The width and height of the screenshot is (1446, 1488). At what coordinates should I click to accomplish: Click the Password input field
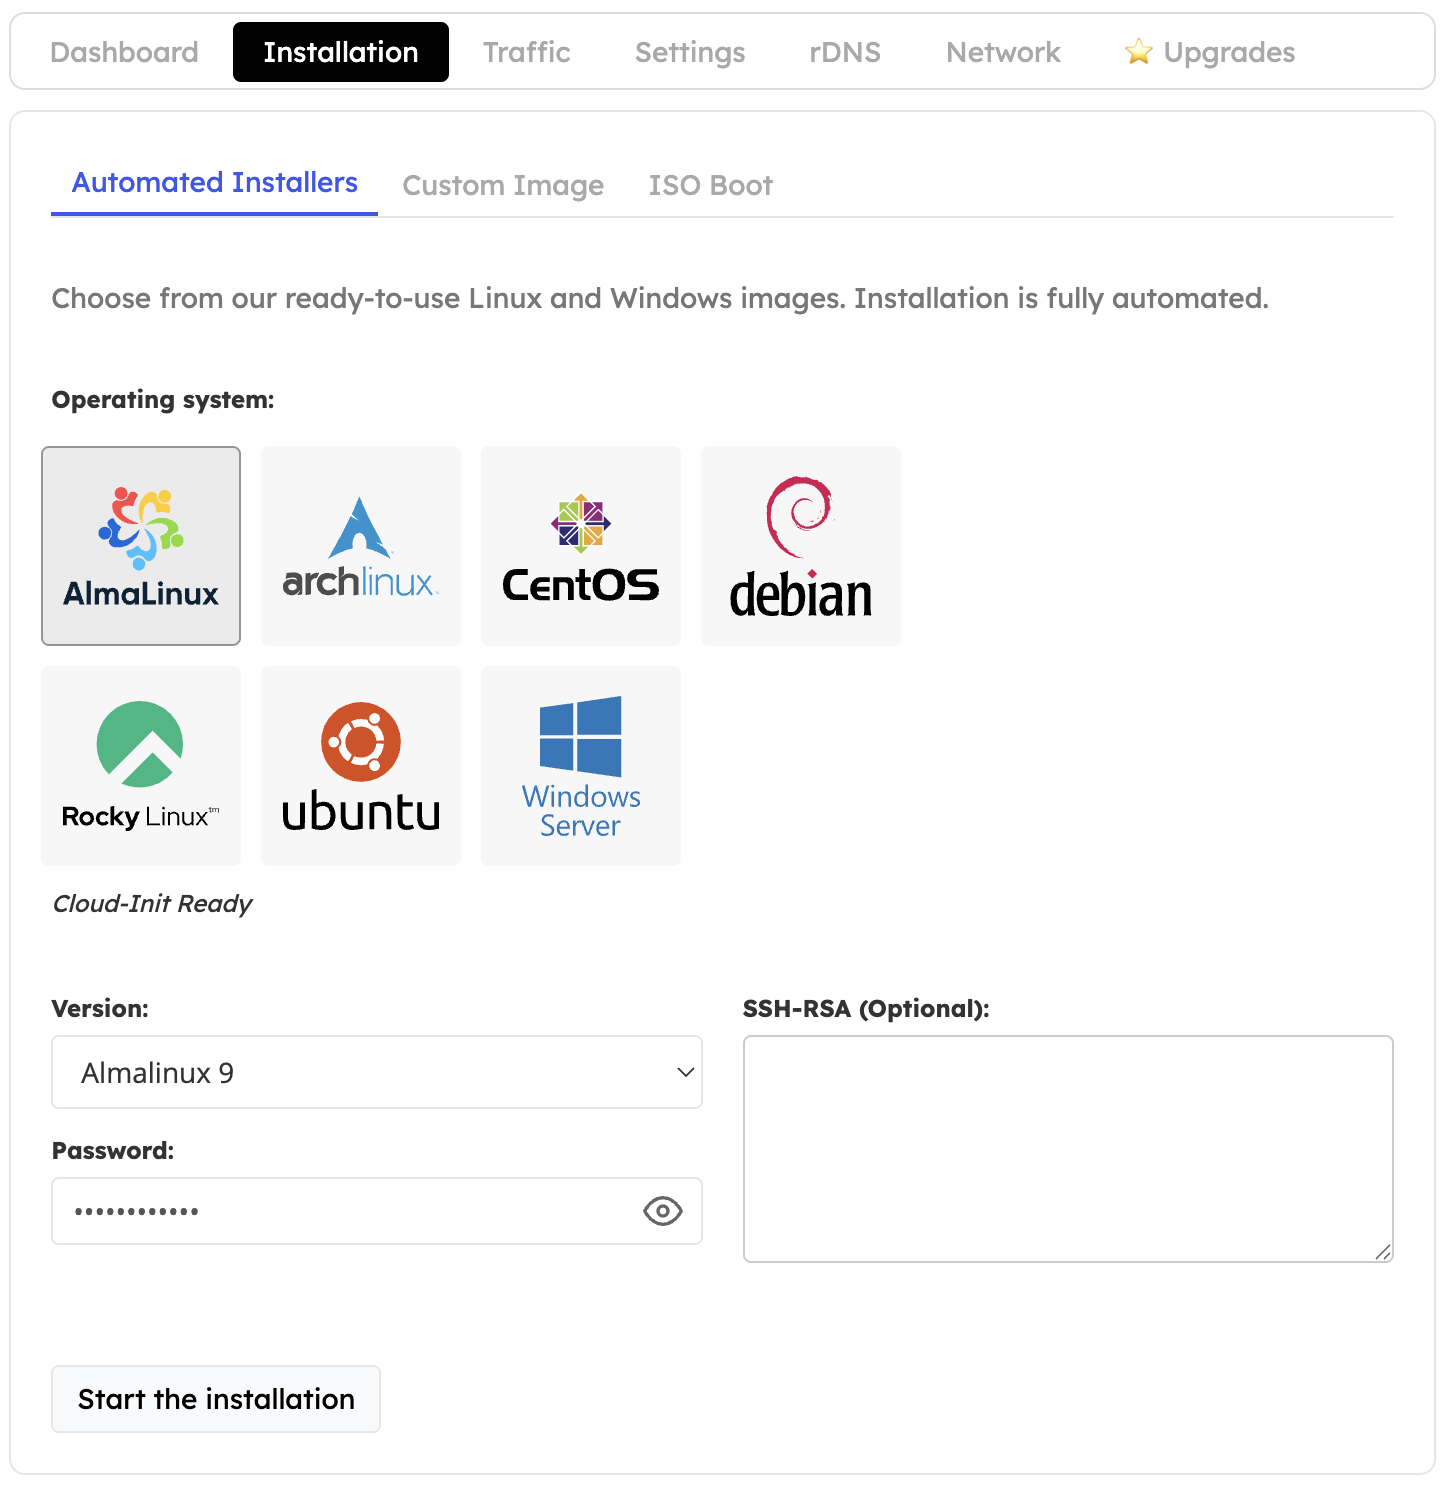coord(350,1211)
